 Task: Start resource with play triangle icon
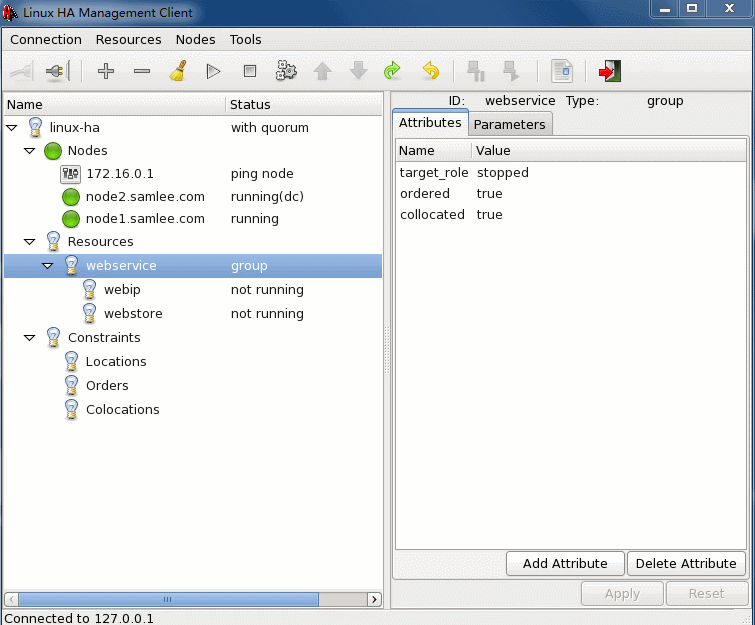tap(213, 72)
